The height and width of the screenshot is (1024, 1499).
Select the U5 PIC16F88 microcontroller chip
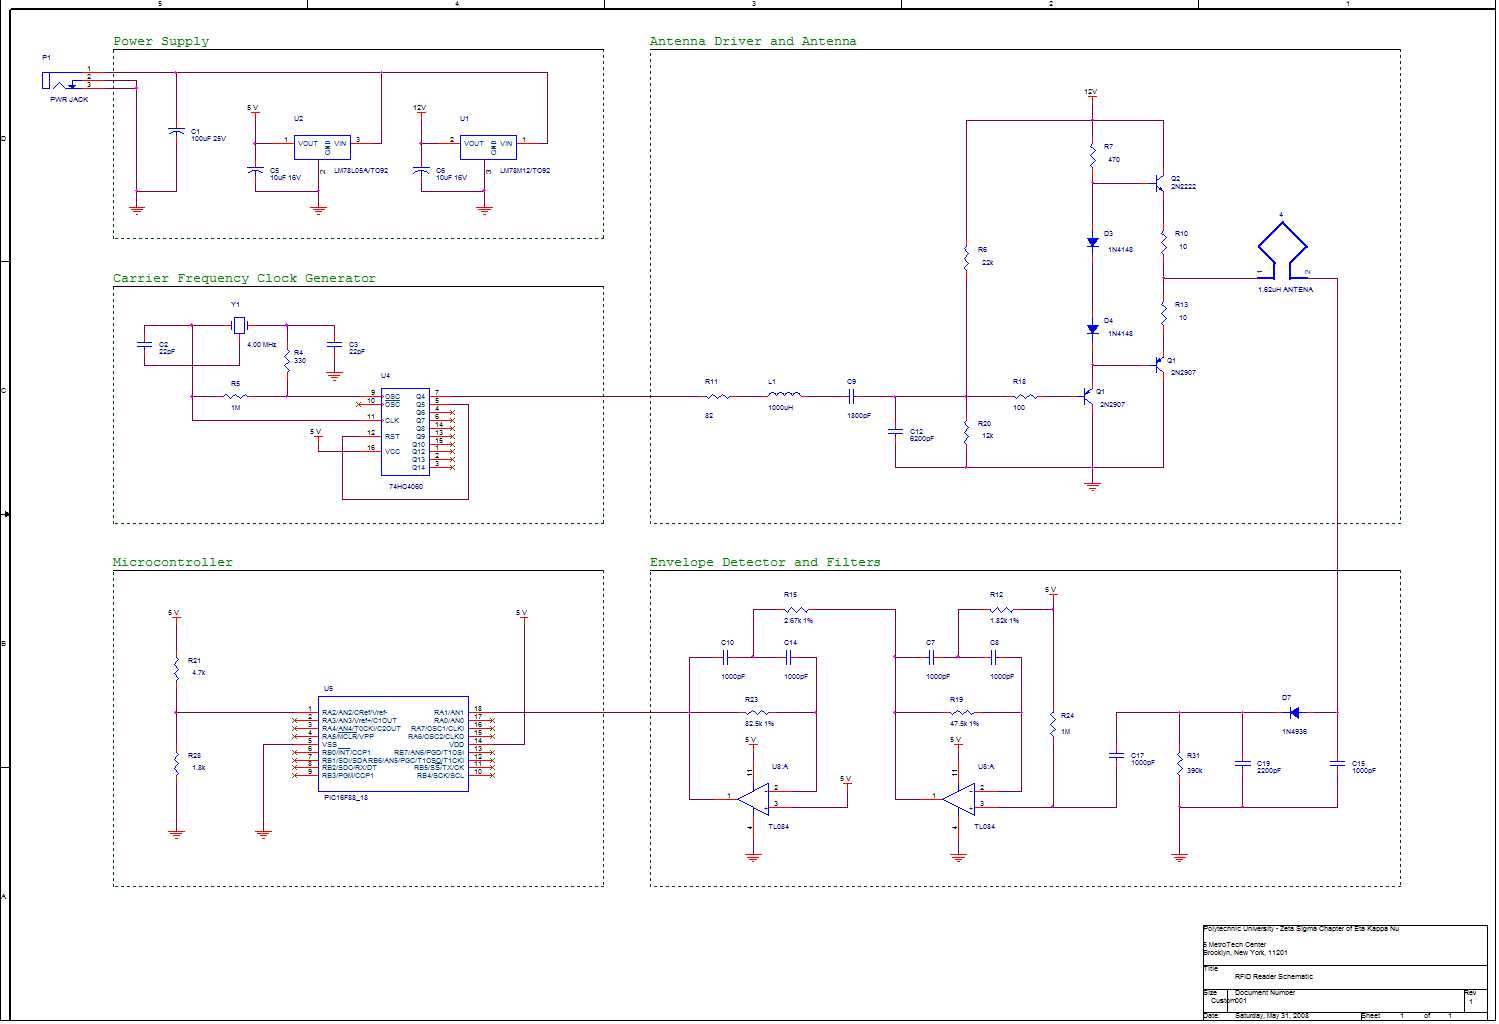tap(395, 744)
